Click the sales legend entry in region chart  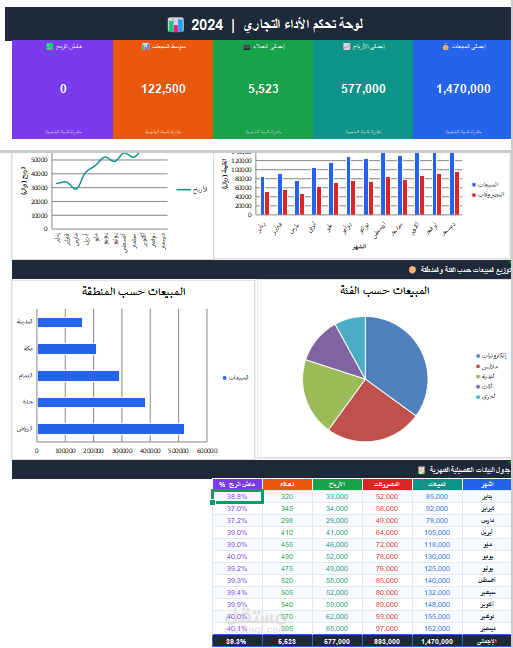point(236,378)
